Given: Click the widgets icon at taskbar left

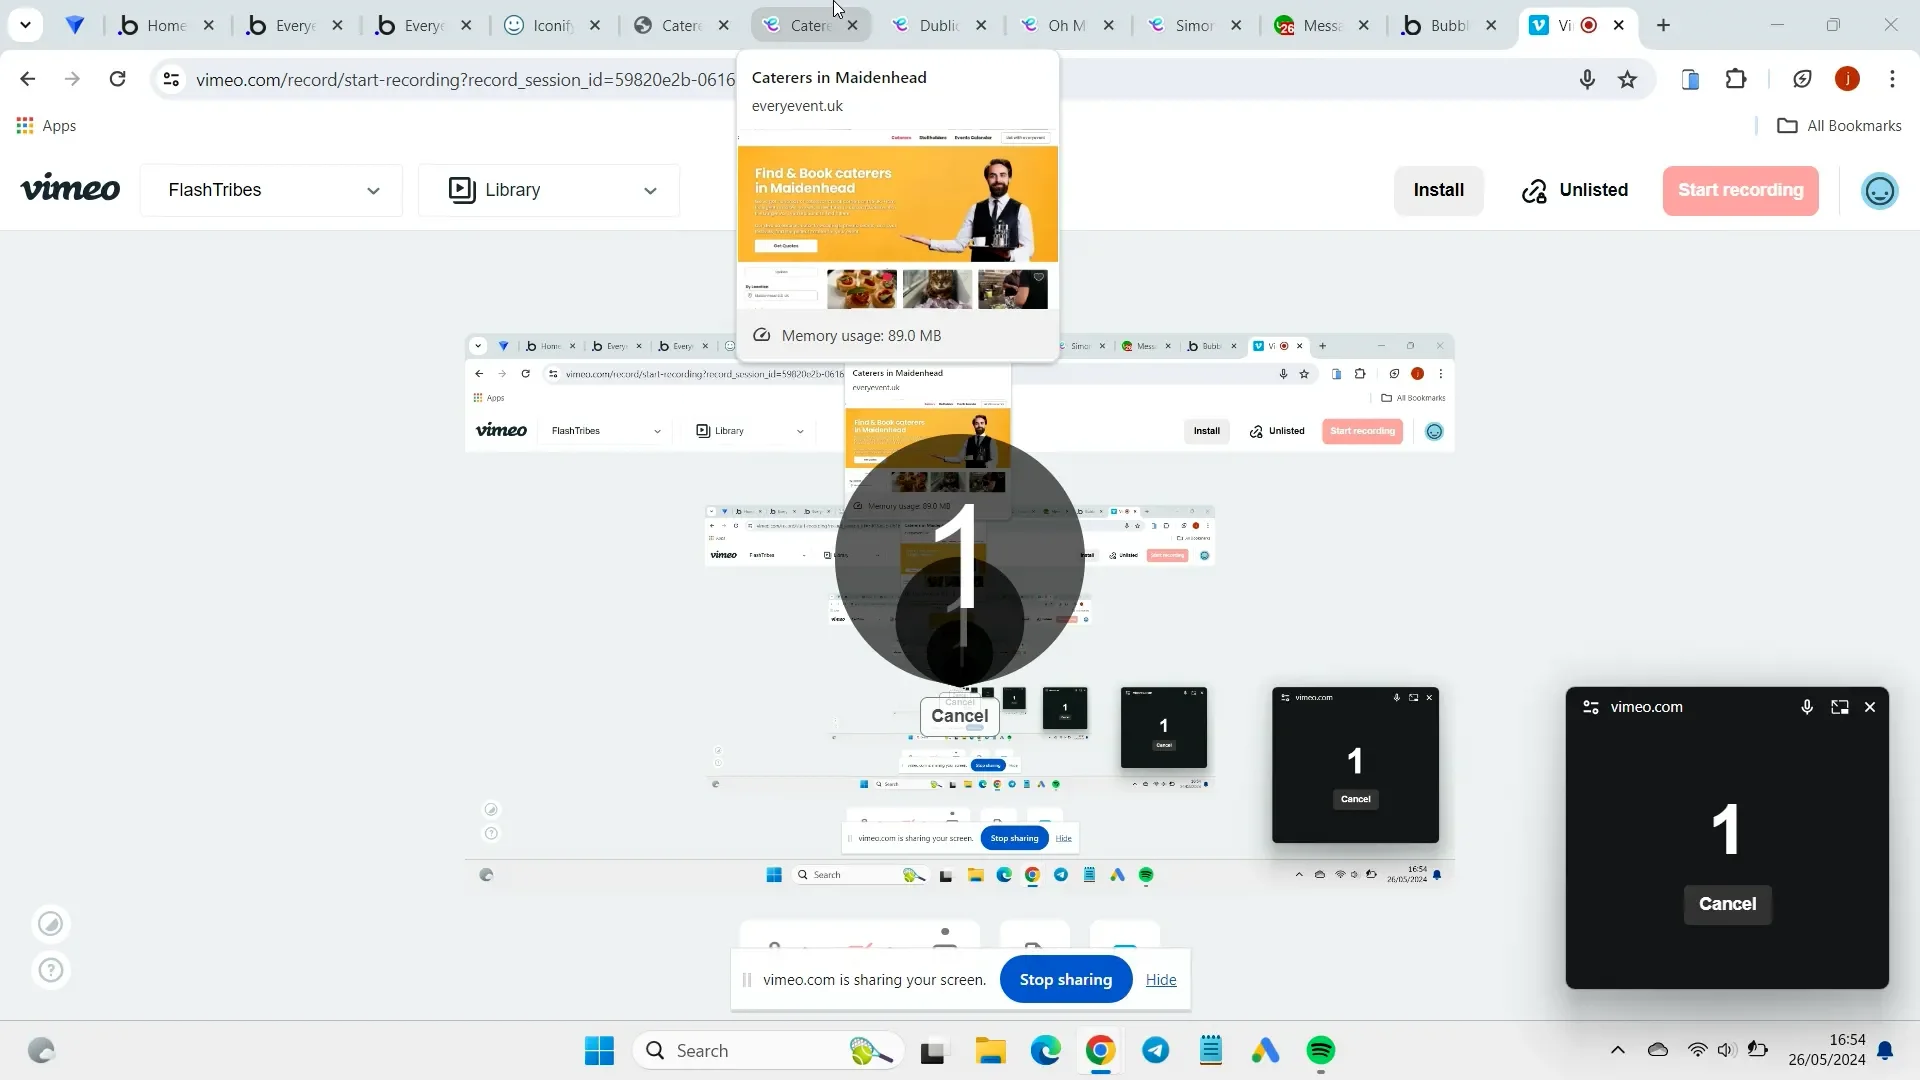Looking at the screenshot, I should point(41,1051).
